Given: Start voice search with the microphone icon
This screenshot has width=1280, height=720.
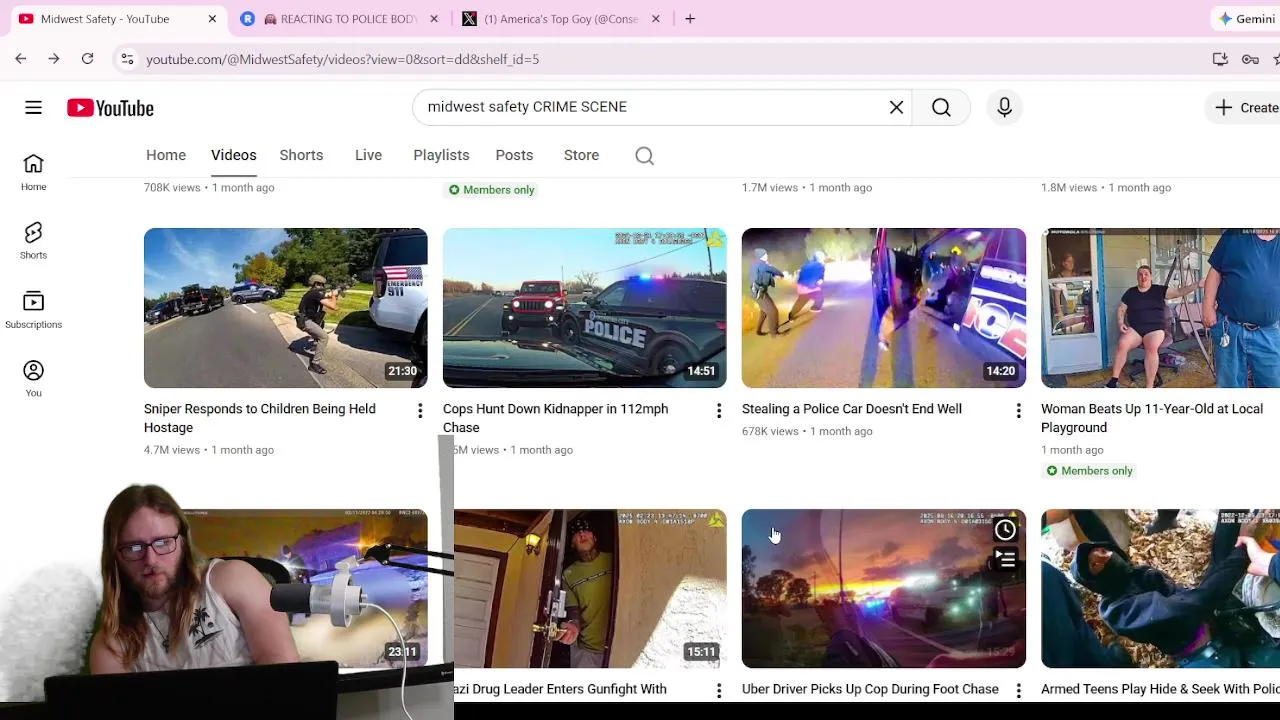Looking at the screenshot, I should tap(1005, 107).
